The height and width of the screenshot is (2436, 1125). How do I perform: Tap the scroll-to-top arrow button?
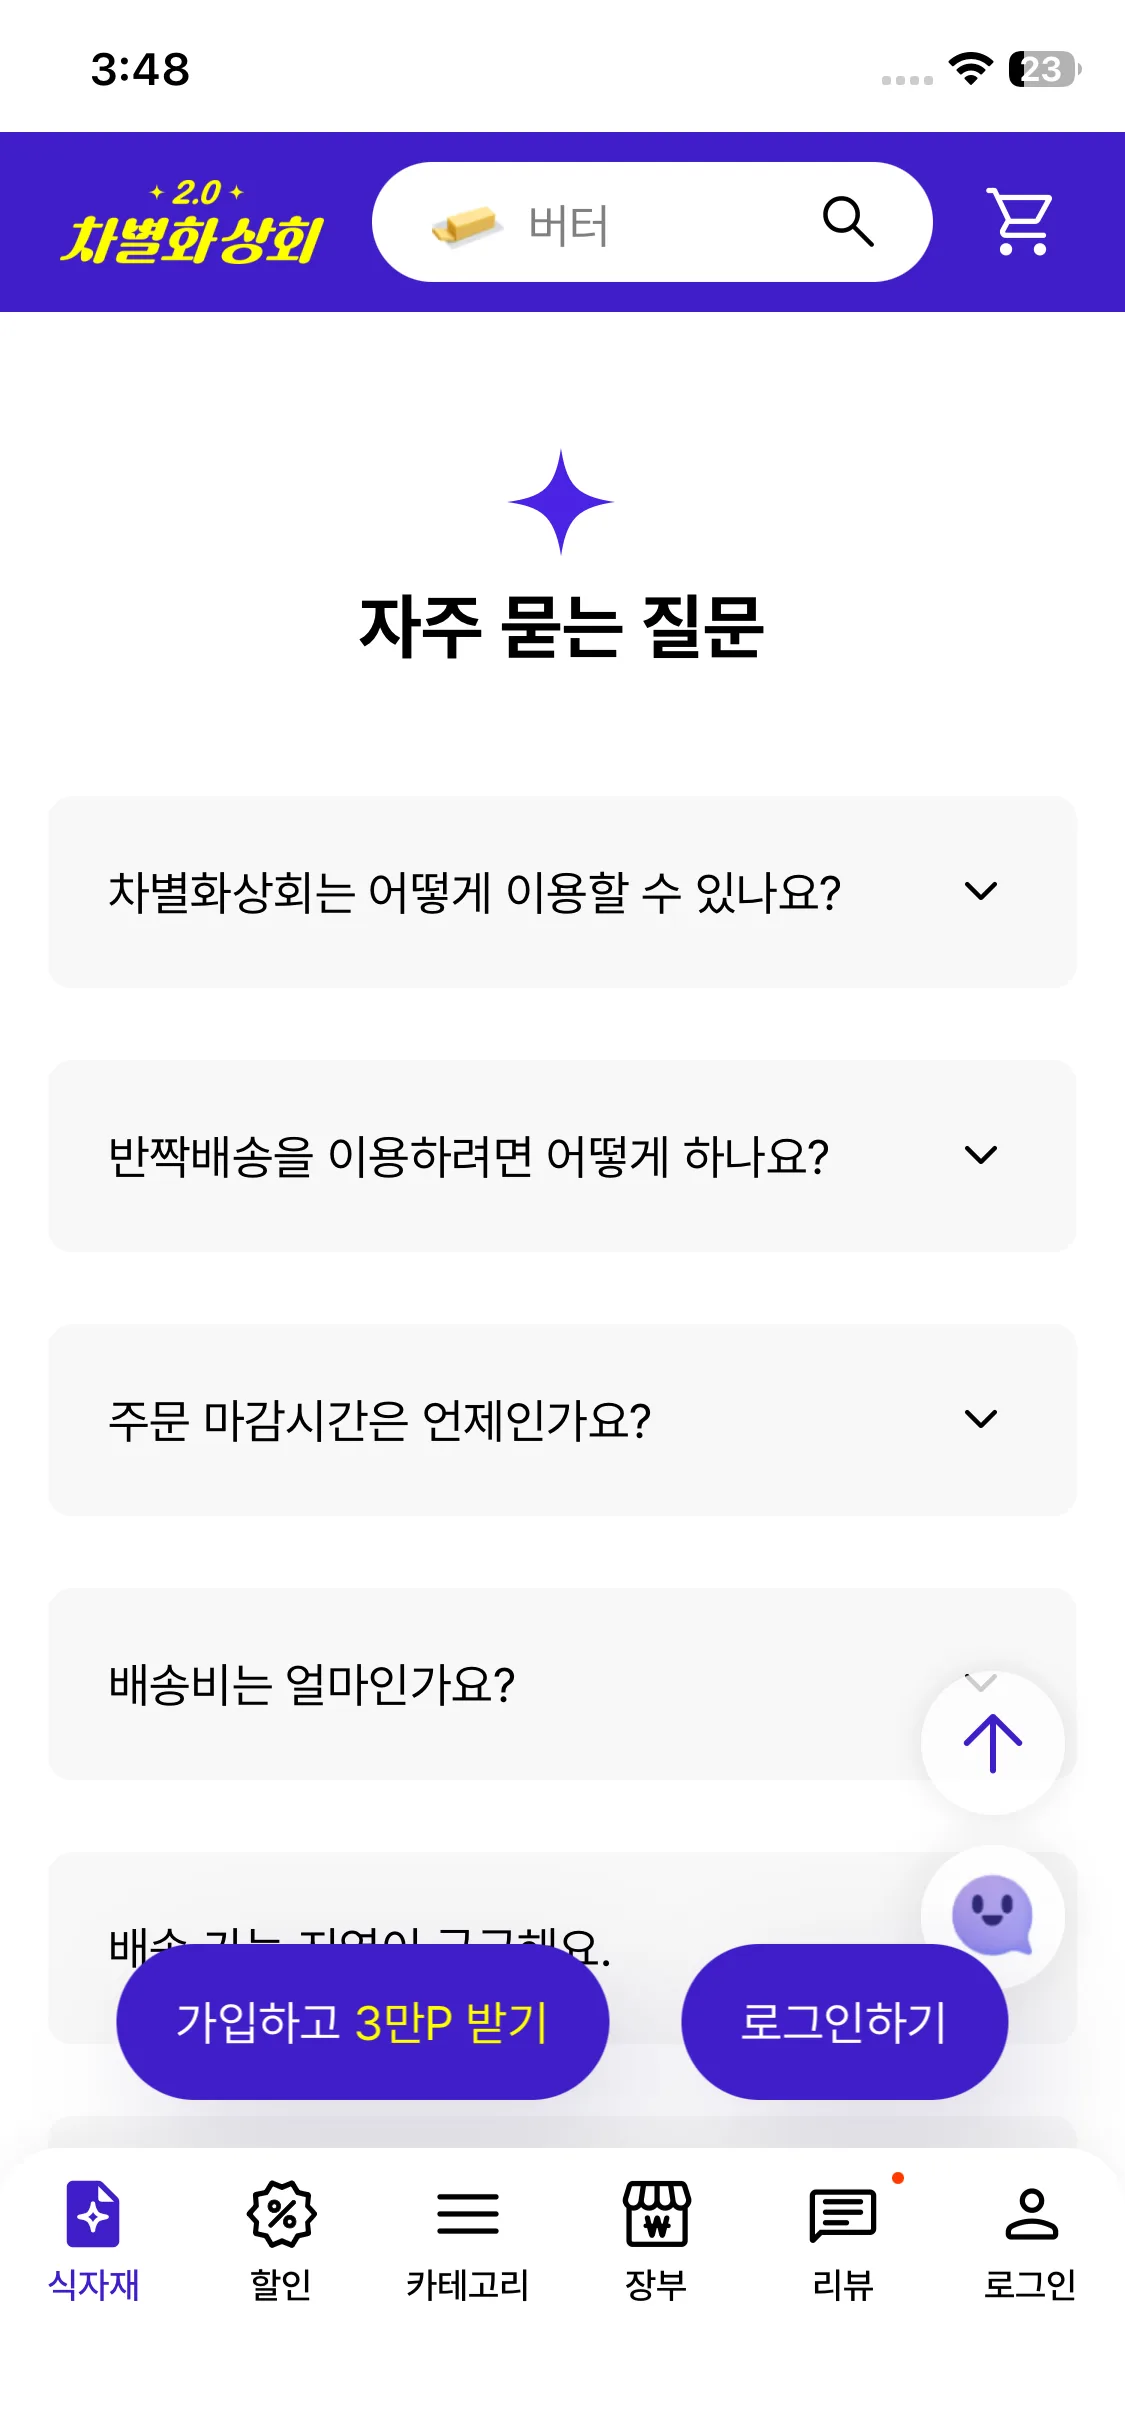click(x=992, y=1743)
